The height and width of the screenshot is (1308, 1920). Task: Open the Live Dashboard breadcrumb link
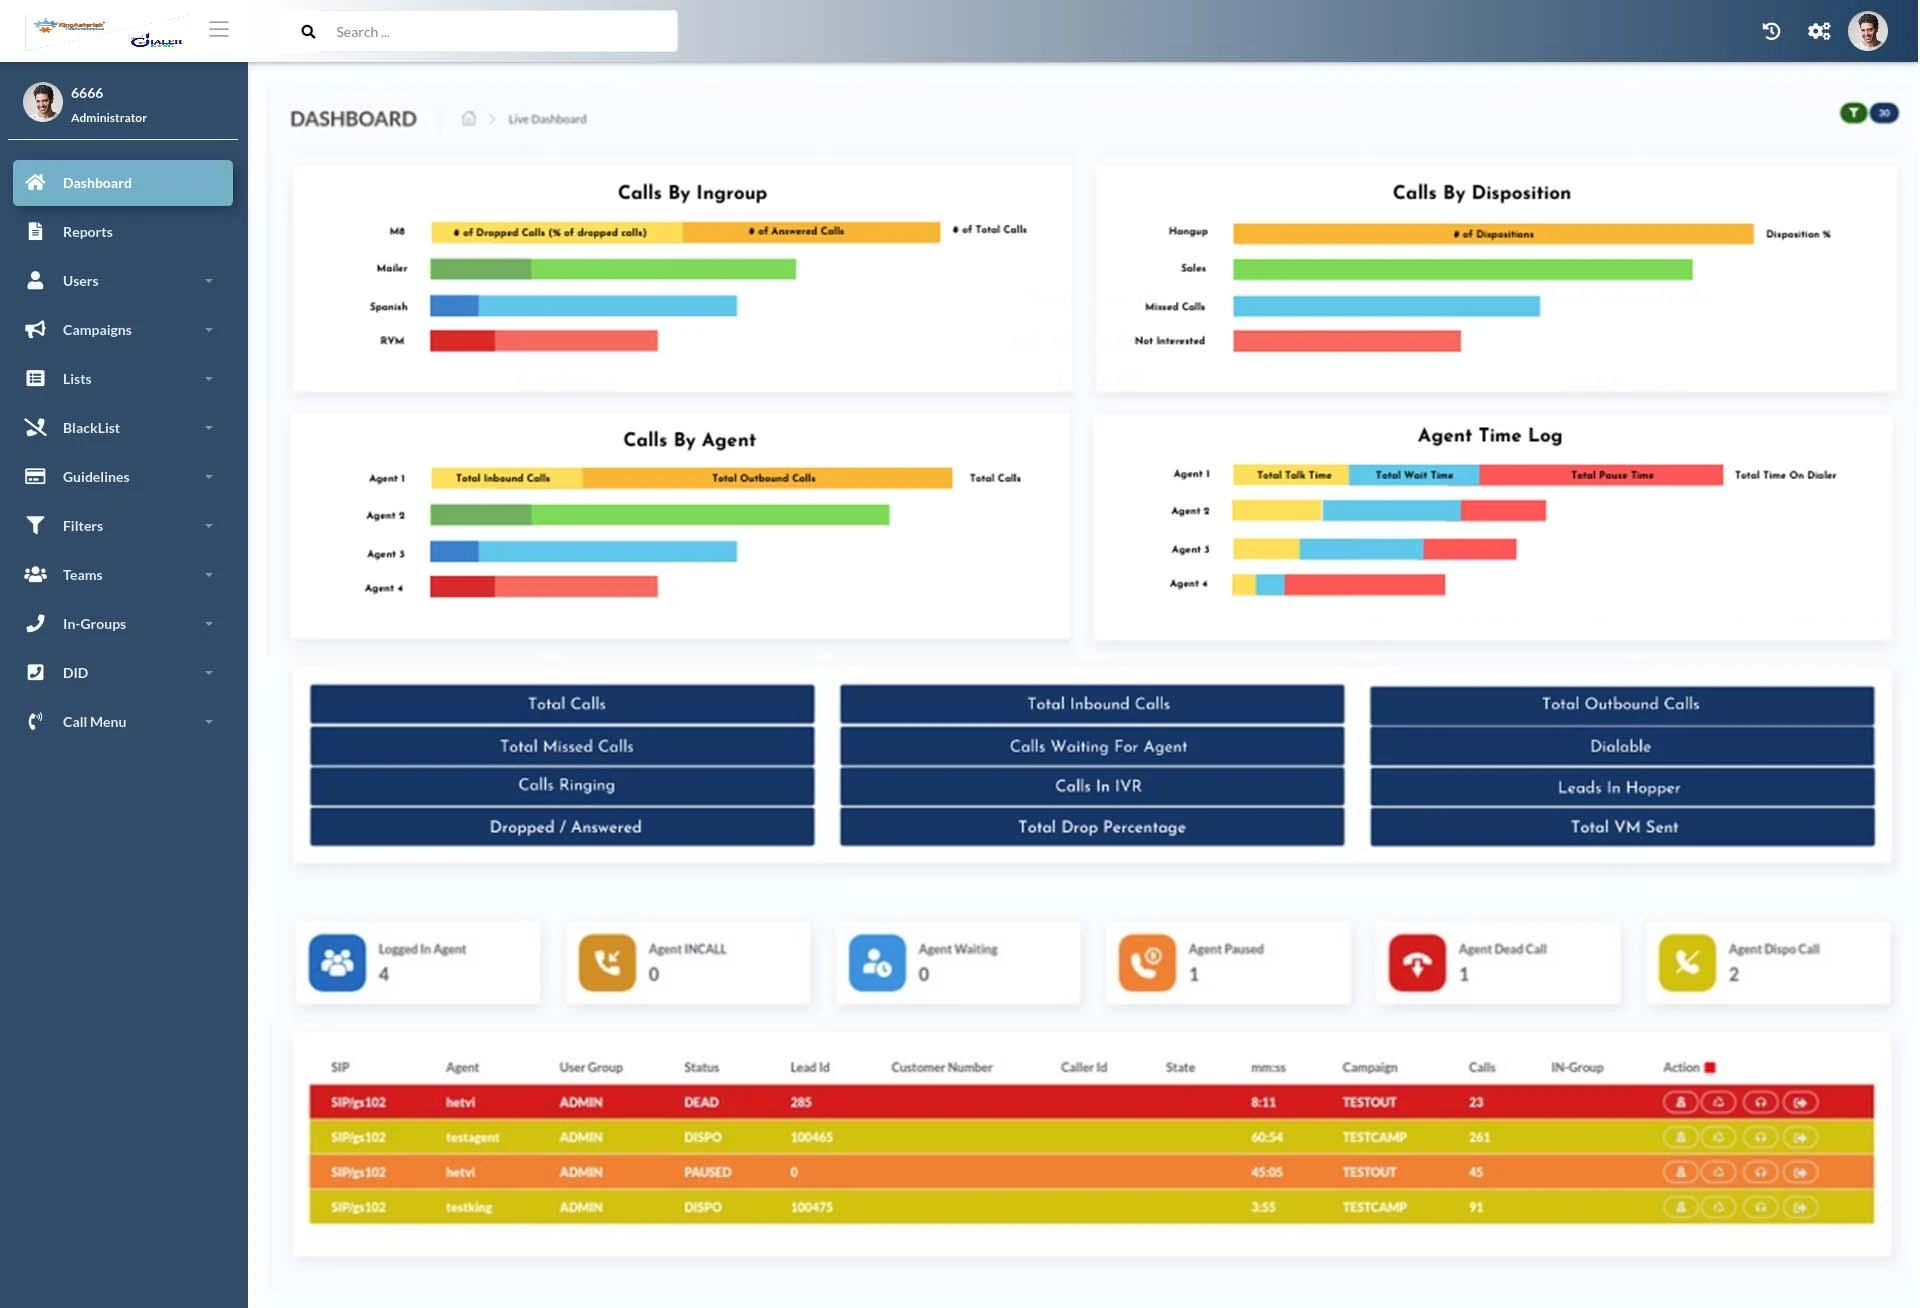click(x=547, y=118)
